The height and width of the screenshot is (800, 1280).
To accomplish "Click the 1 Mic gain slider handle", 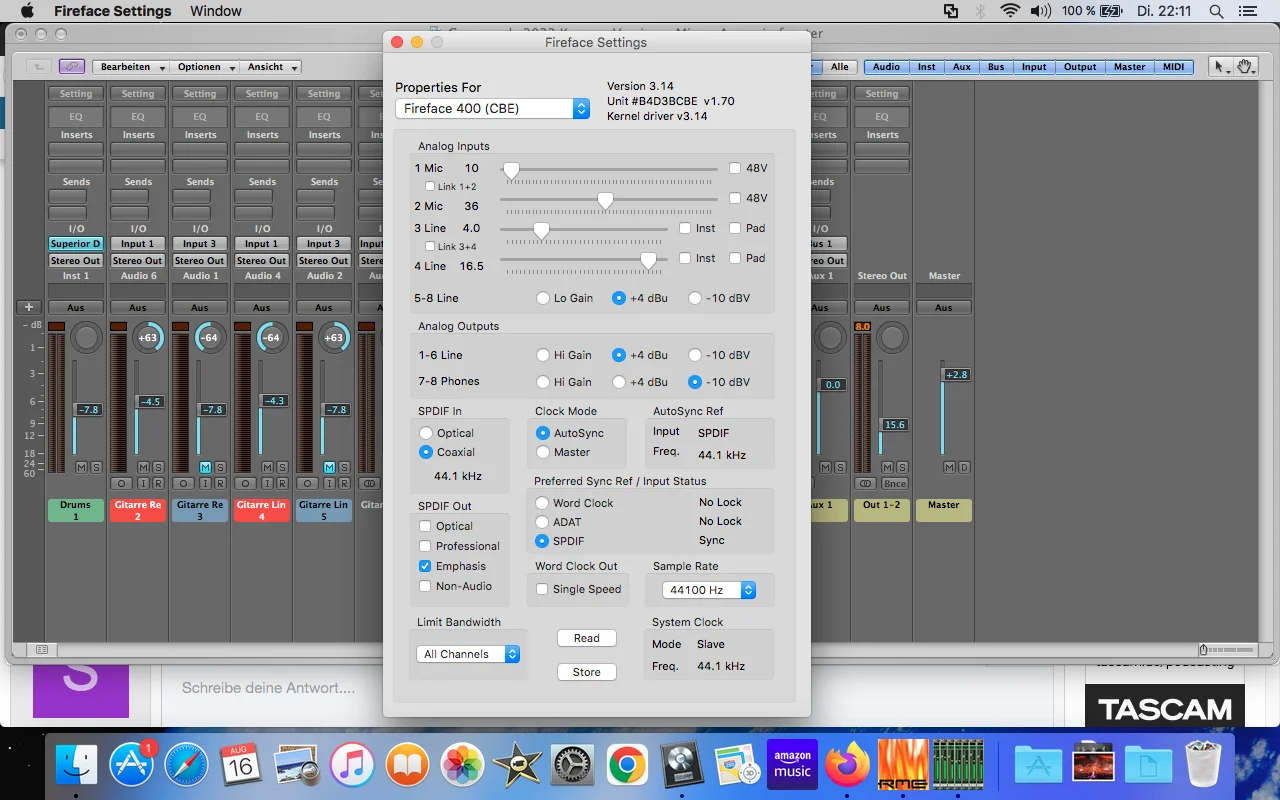I will 511,171.
